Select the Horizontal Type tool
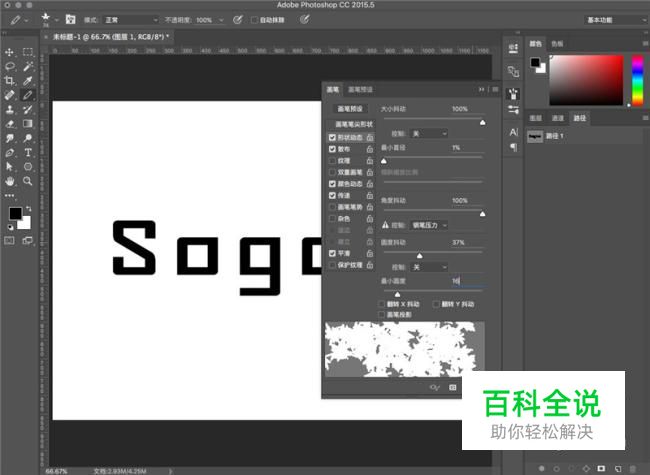 click(28, 153)
